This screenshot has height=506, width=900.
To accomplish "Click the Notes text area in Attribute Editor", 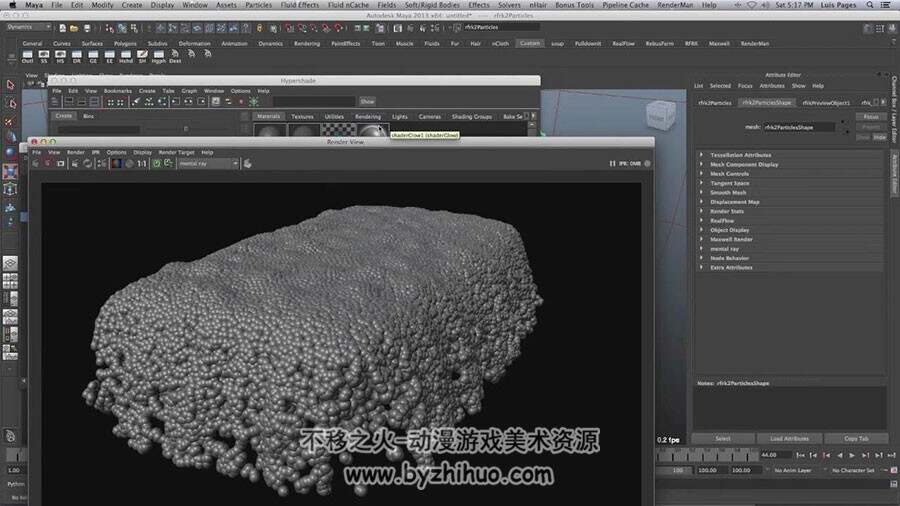I will [x=790, y=408].
